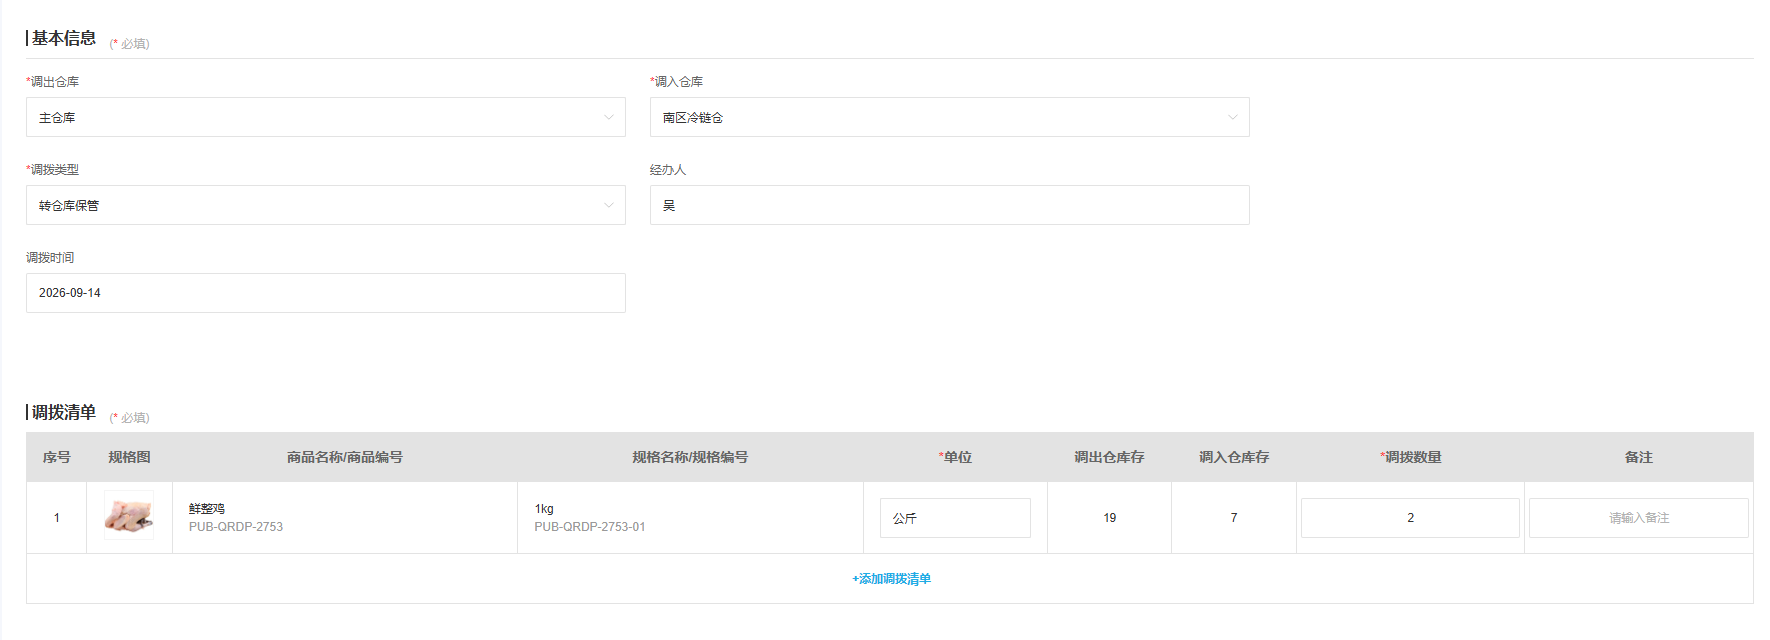
Task: Click spec code PUB-QRDP-2753-01
Action: coord(590,527)
